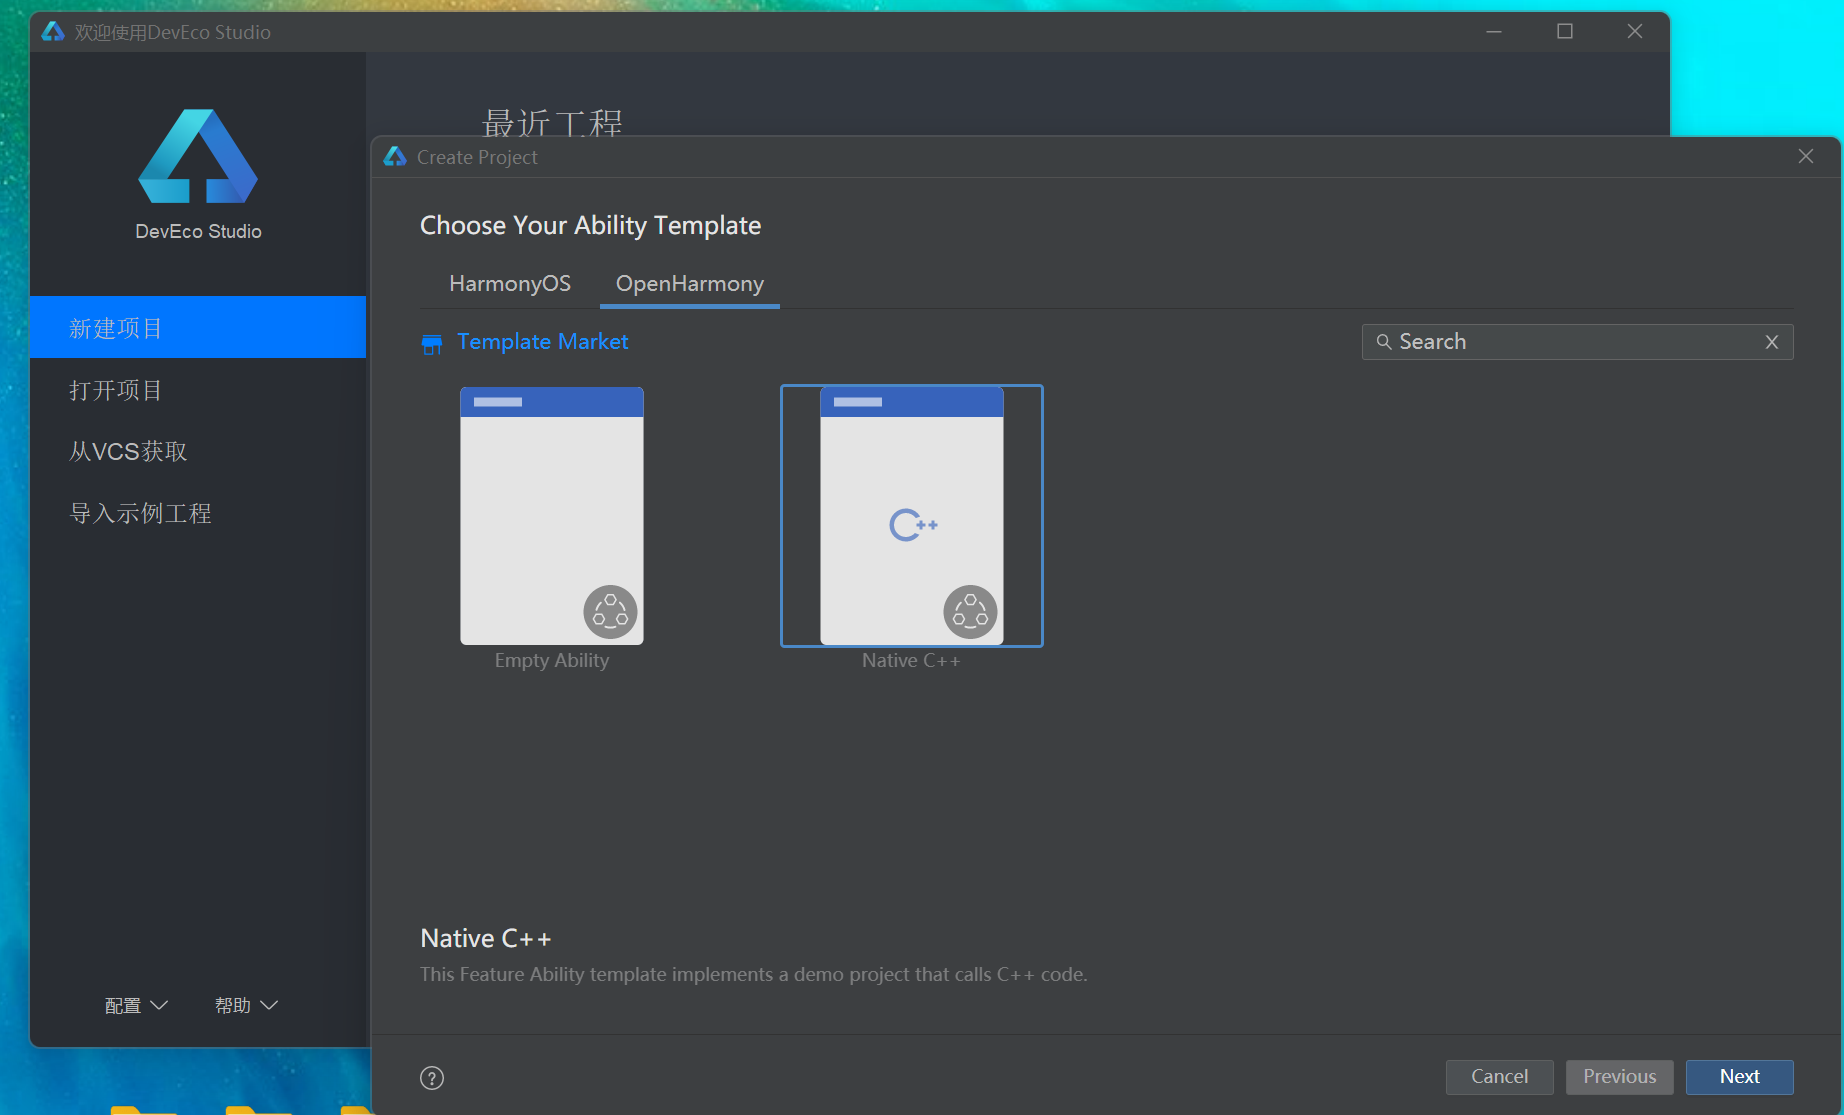Click the round badge on Empty Ability card

click(610, 612)
